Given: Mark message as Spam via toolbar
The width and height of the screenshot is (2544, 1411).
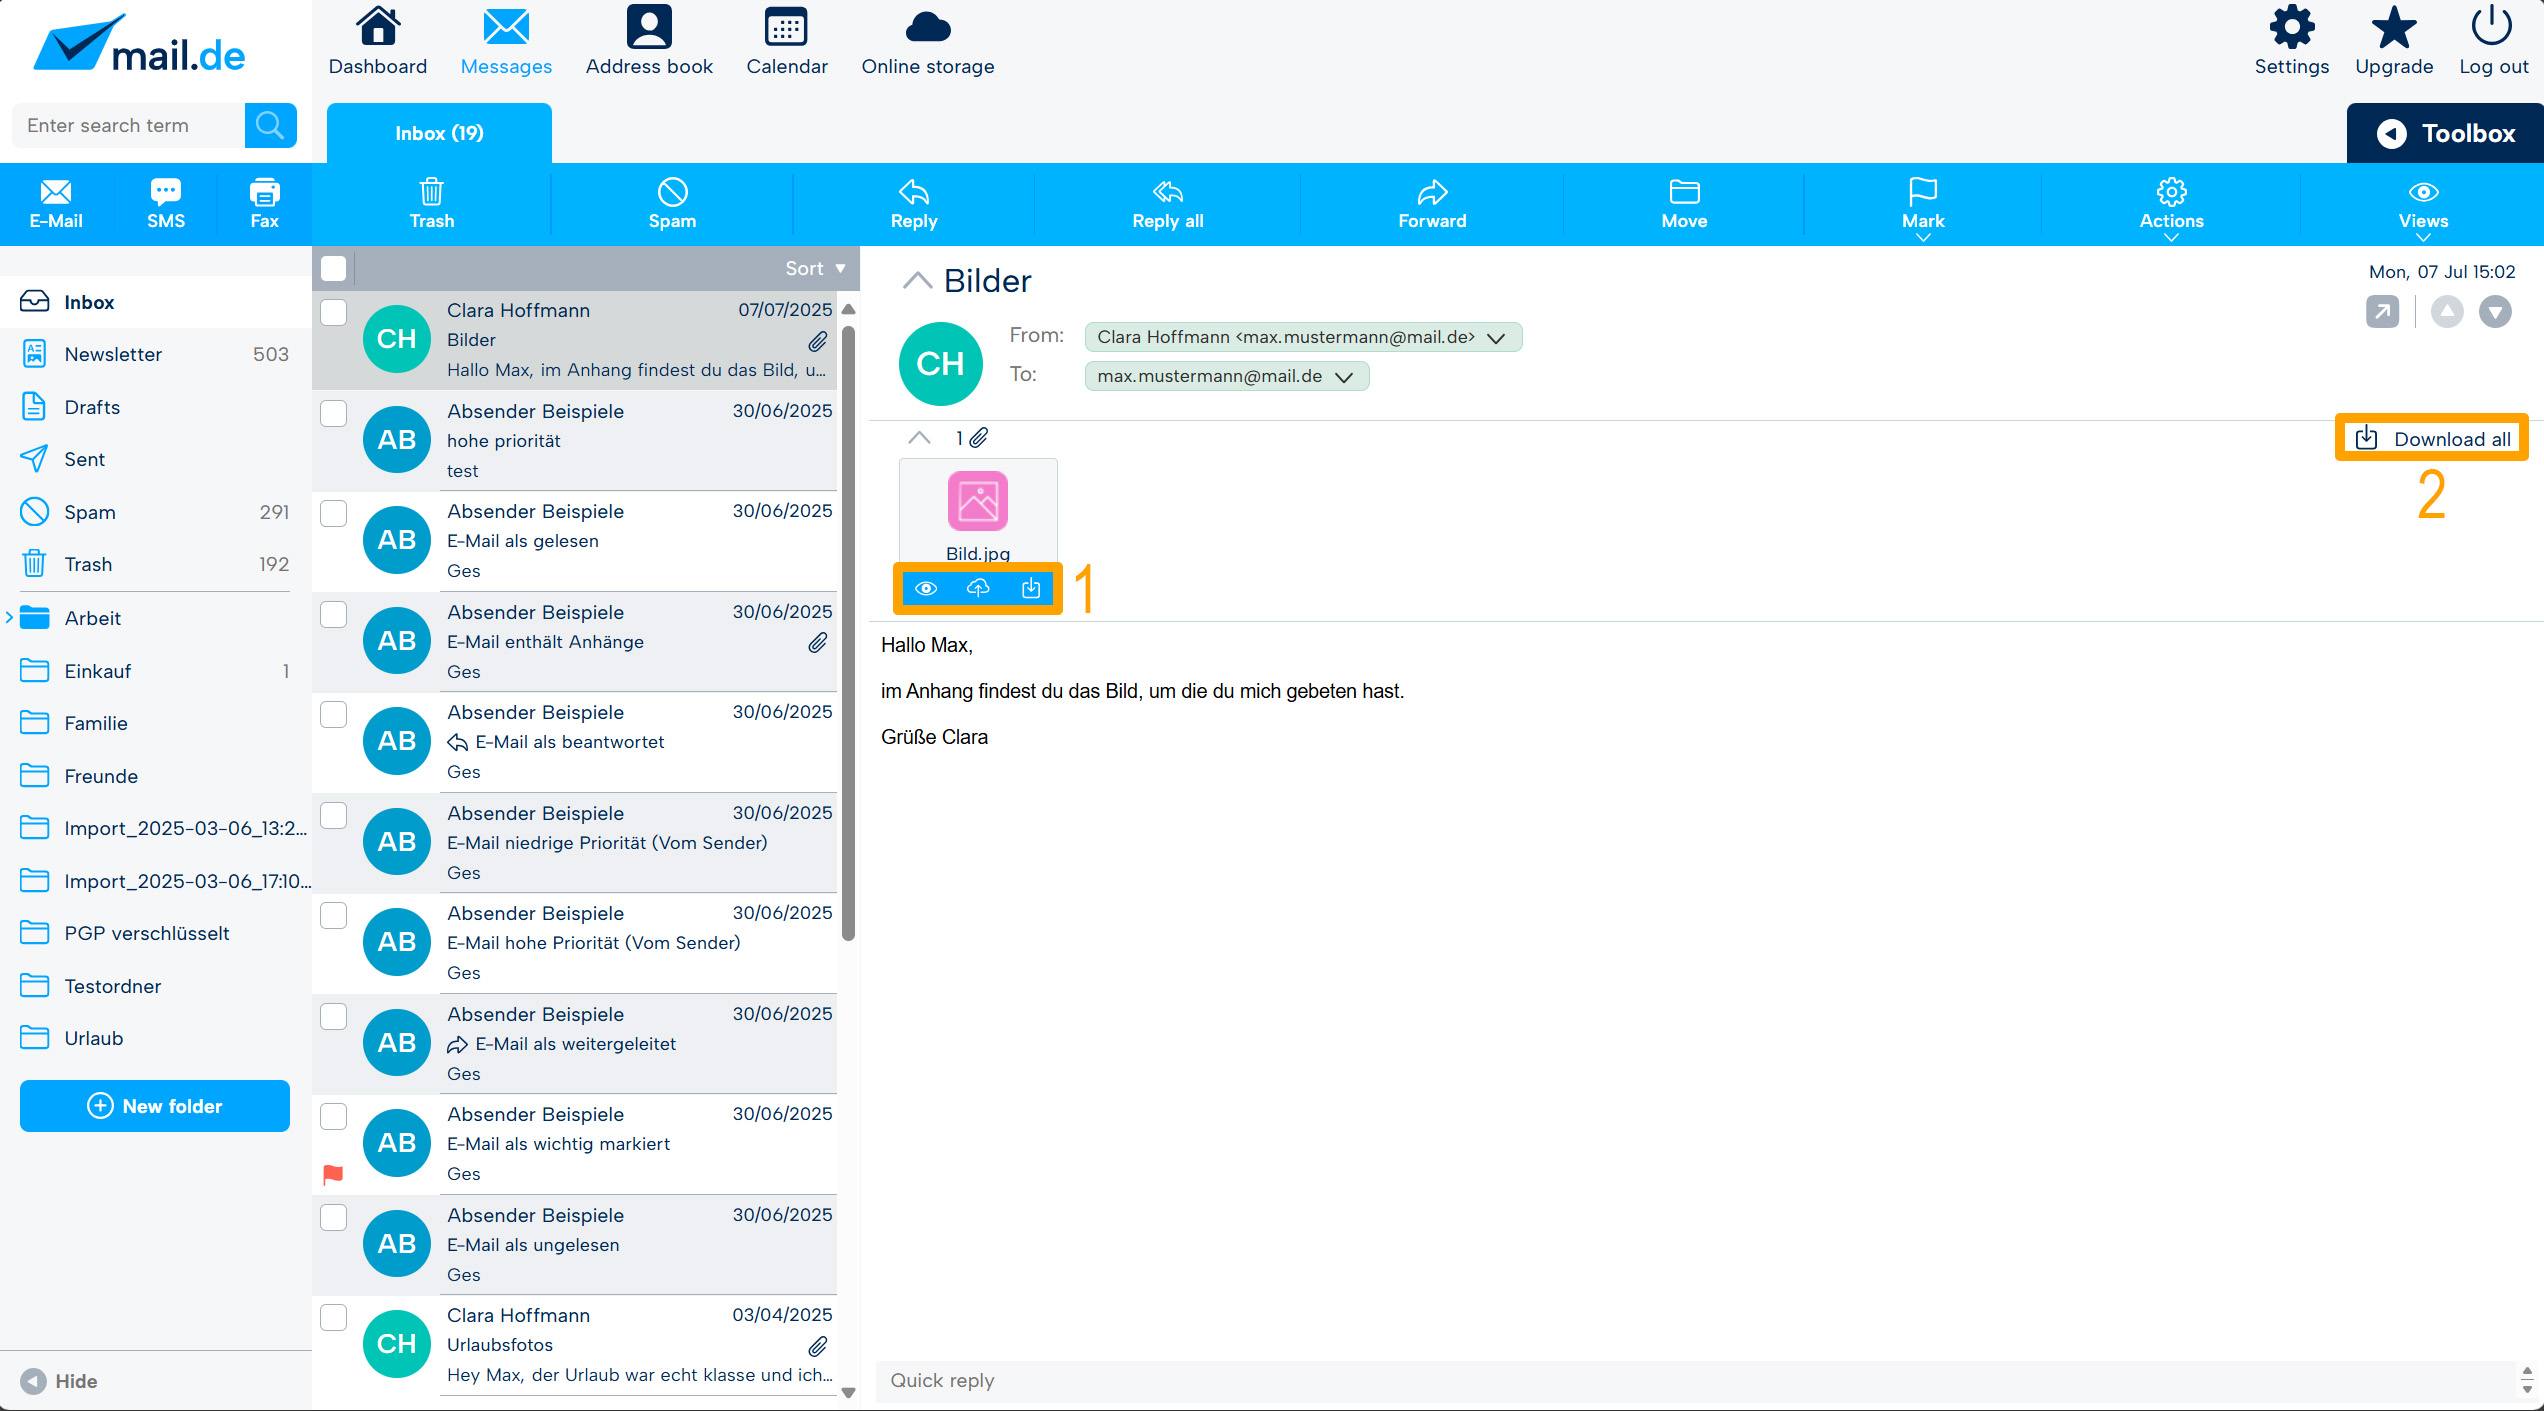Looking at the screenshot, I should (672, 204).
